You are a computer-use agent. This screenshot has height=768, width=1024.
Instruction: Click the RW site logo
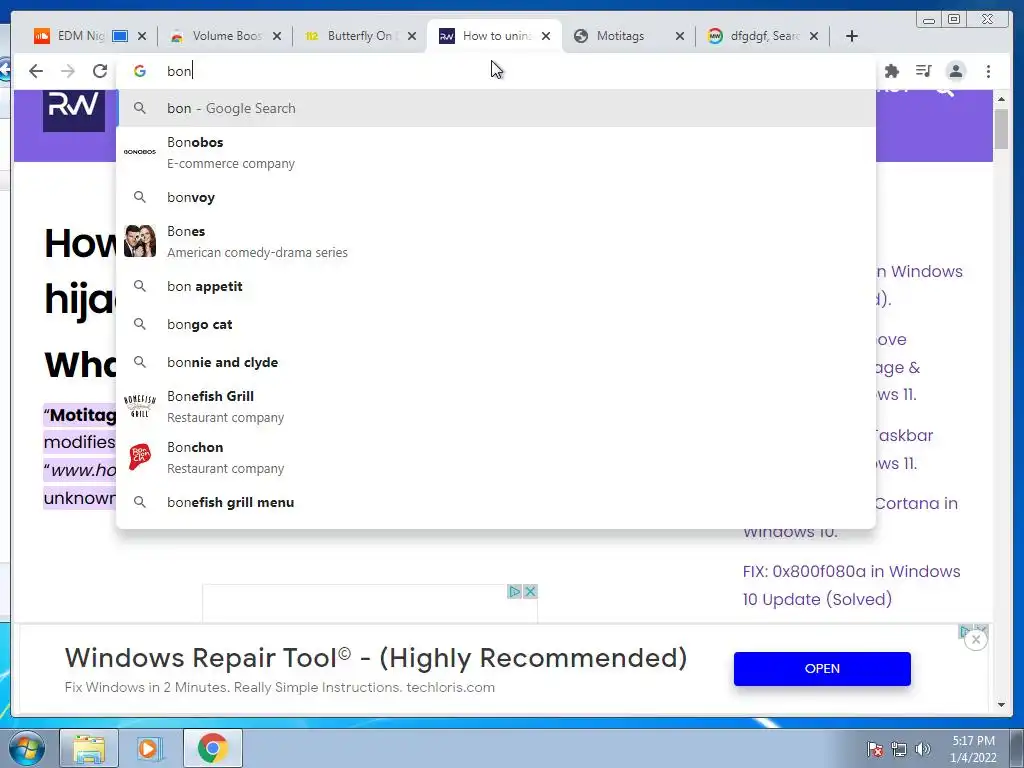[74, 110]
